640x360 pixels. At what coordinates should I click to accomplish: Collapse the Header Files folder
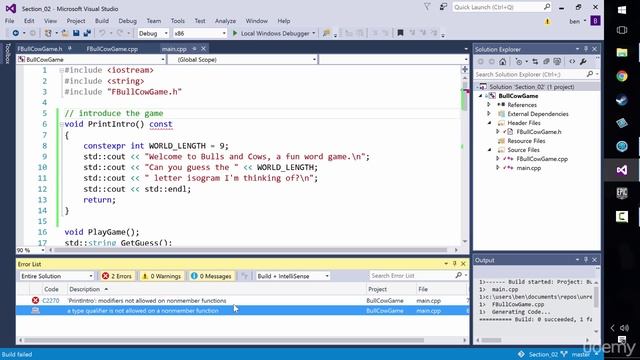(x=489, y=123)
